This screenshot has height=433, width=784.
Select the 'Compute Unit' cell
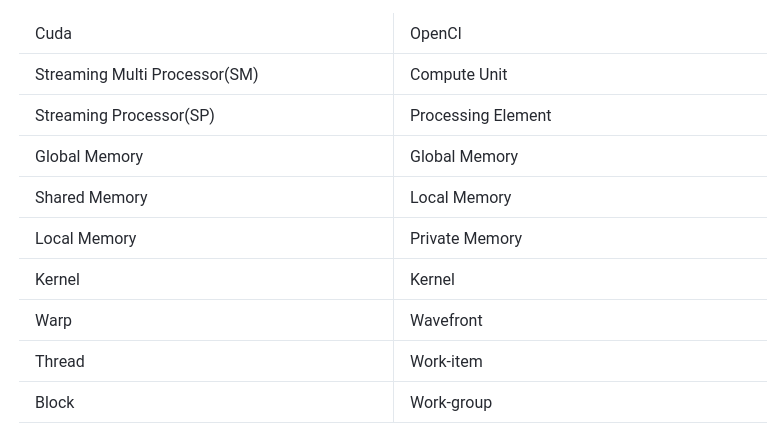pos(580,74)
